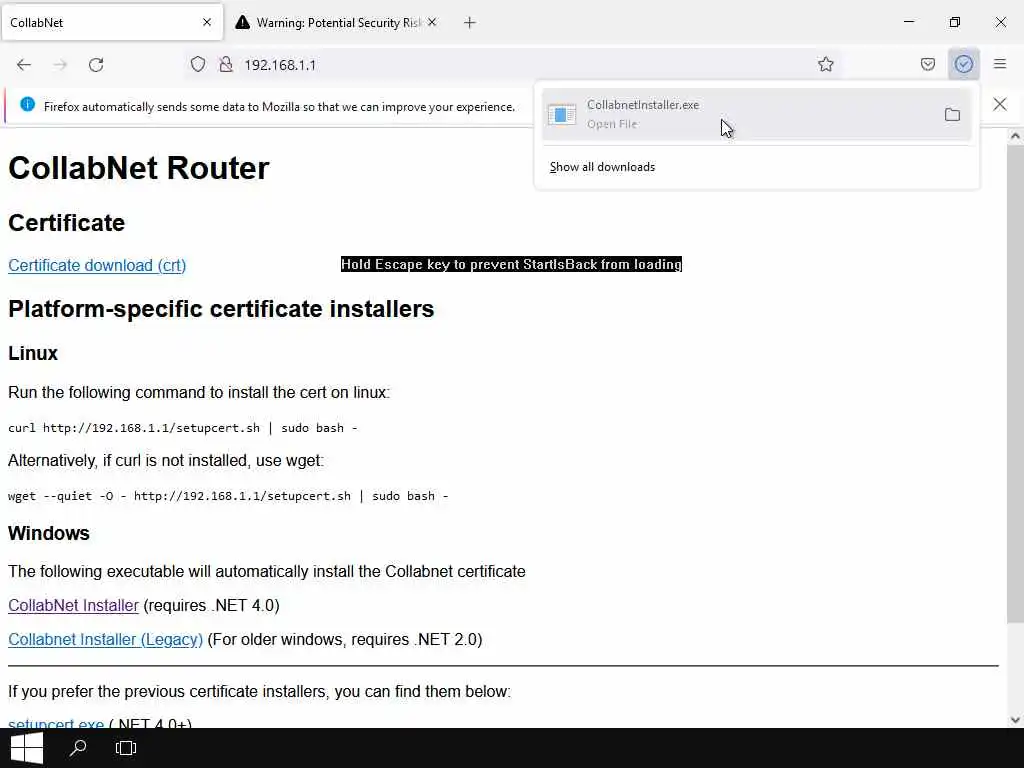This screenshot has width=1024, height=768.
Task: Reload the page with the refresh icon
Action: pyautogui.click(x=96, y=65)
